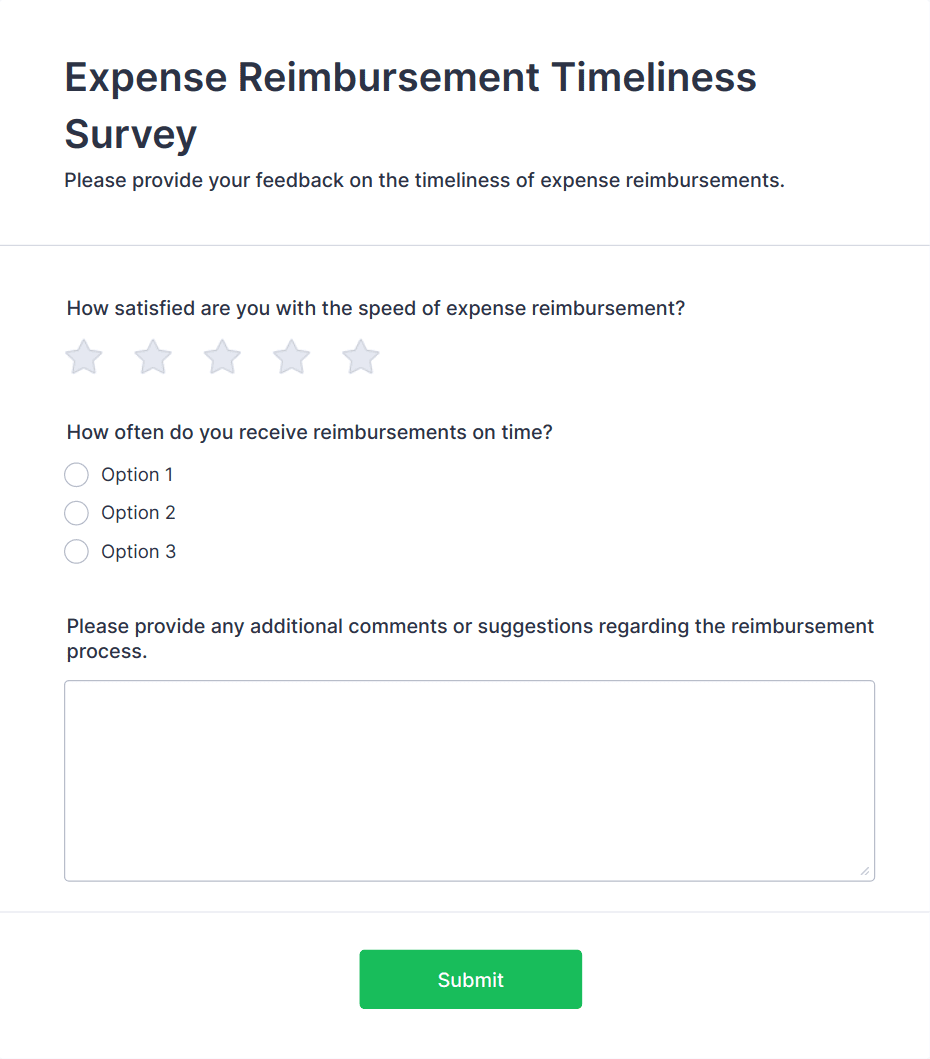Give five stars for reimbursement speed
Viewport: 930px width, 1059px height.
pos(360,356)
